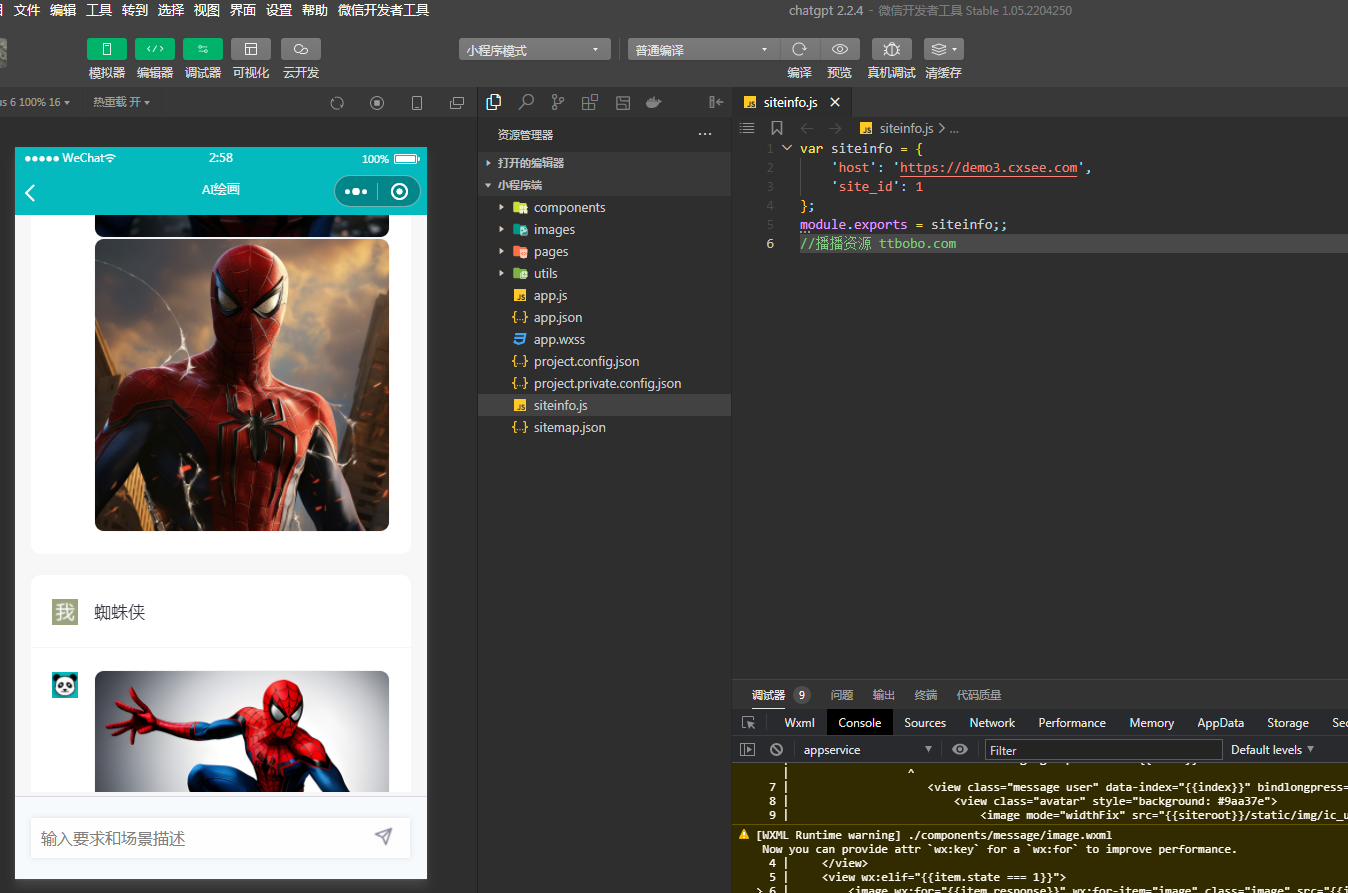Screen dimensions: 1348x893
Task: Toggle the console sidebar icon
Action: (747, 750)
